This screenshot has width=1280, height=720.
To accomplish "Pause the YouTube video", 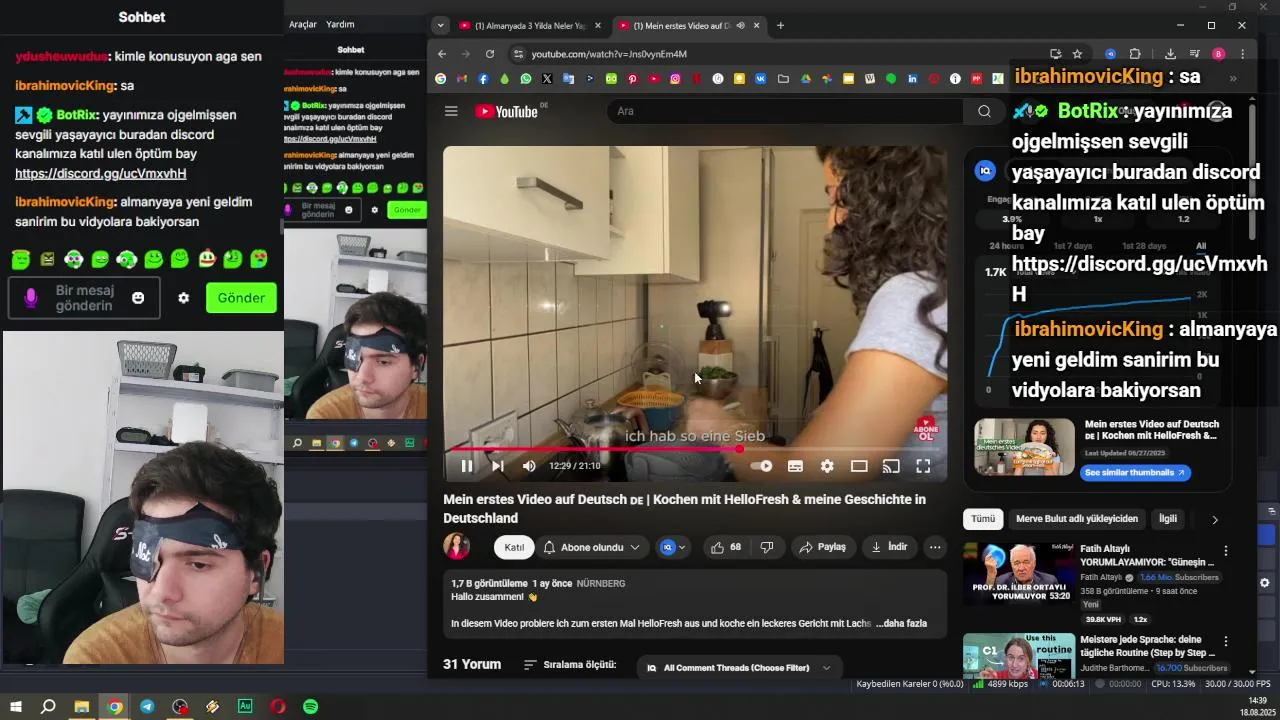I will pyautogui.click(x=467, y=466).
